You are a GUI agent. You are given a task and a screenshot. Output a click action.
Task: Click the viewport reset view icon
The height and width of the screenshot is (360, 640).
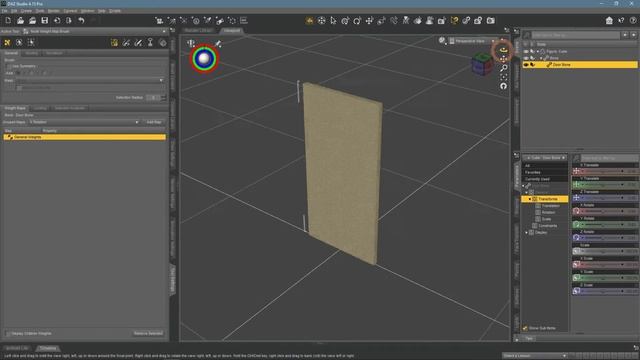[504, 86]
